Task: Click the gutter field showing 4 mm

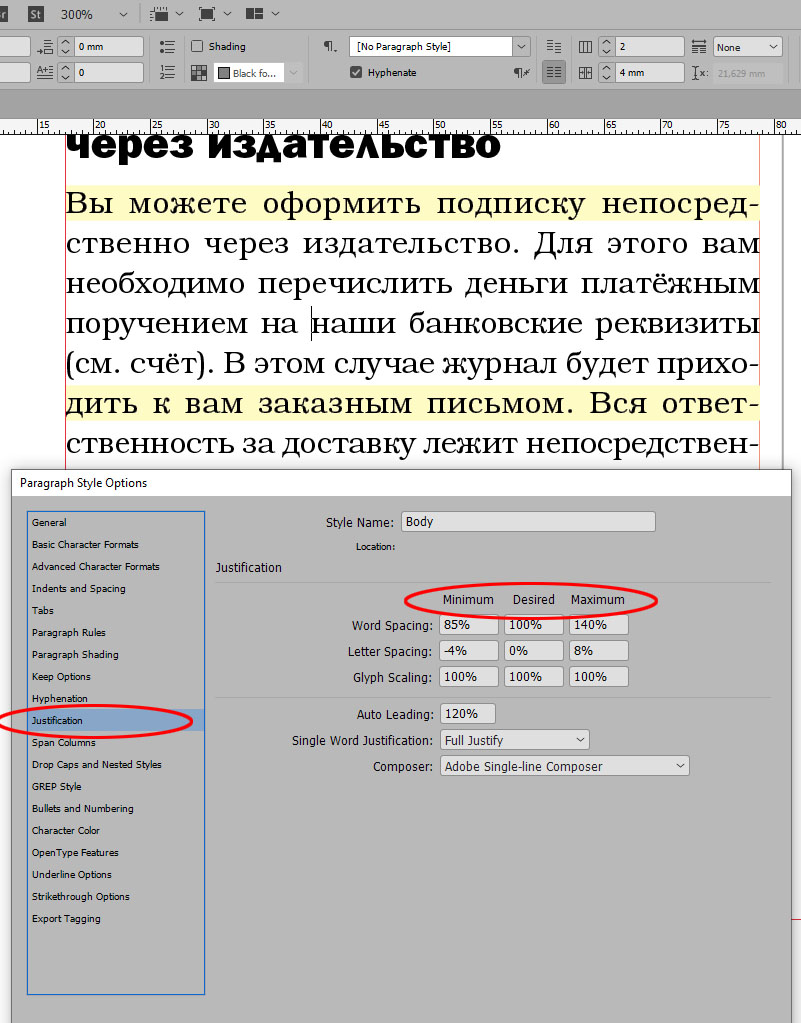Action: click(650, 73)
